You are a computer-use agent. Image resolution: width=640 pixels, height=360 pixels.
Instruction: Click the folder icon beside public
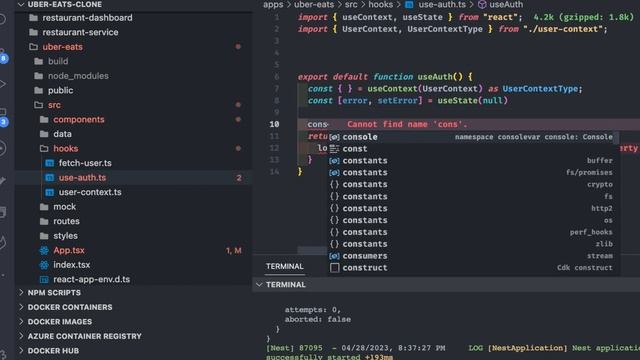click(x=39, y=91)
